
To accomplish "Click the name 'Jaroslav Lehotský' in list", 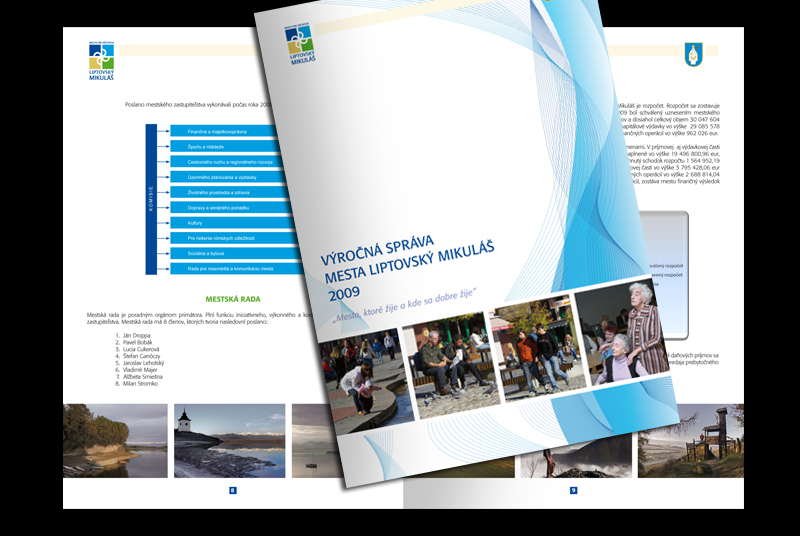I will (x=143, y=363).
